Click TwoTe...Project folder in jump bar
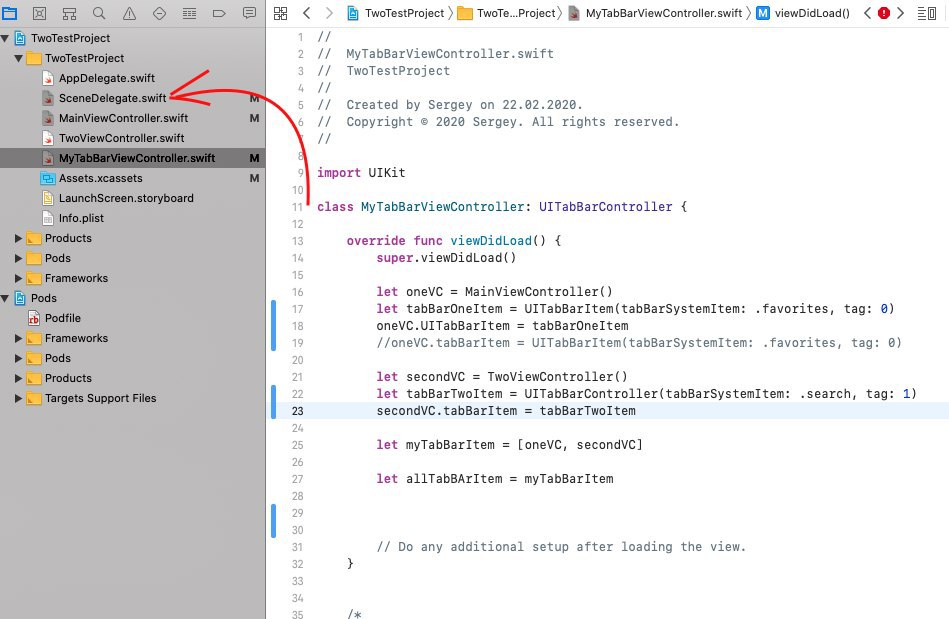Screen dimensions: 949x619 [508, 13]
